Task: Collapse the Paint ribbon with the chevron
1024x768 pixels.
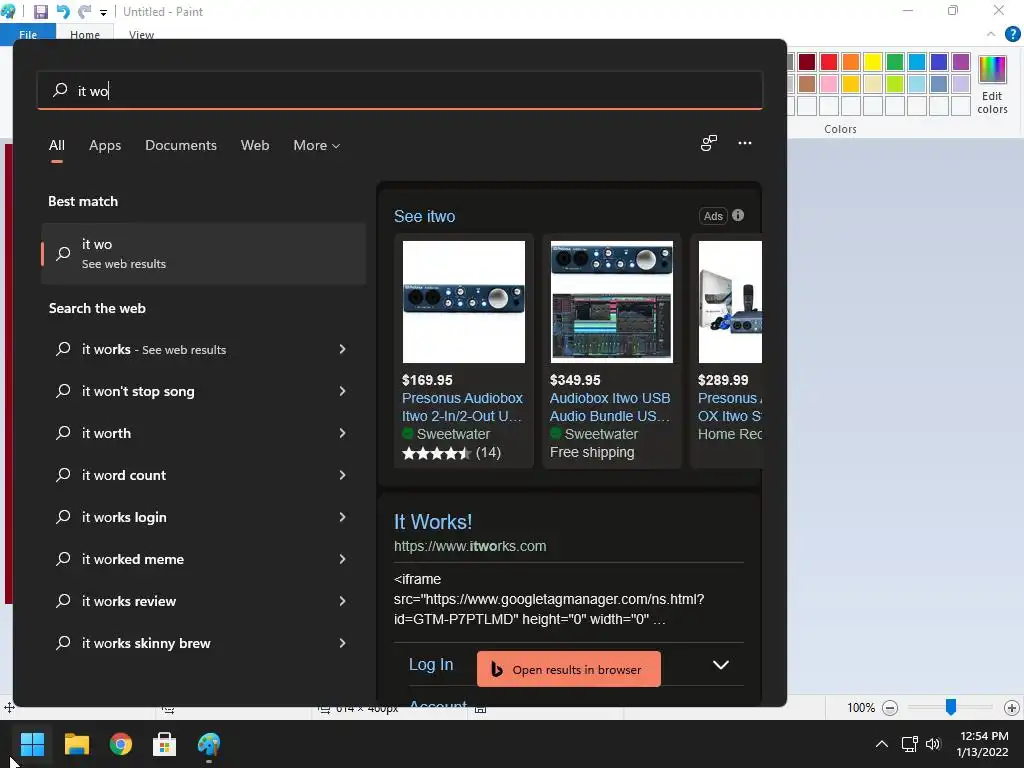Action: pyautogui.click(x=991, y=34)
